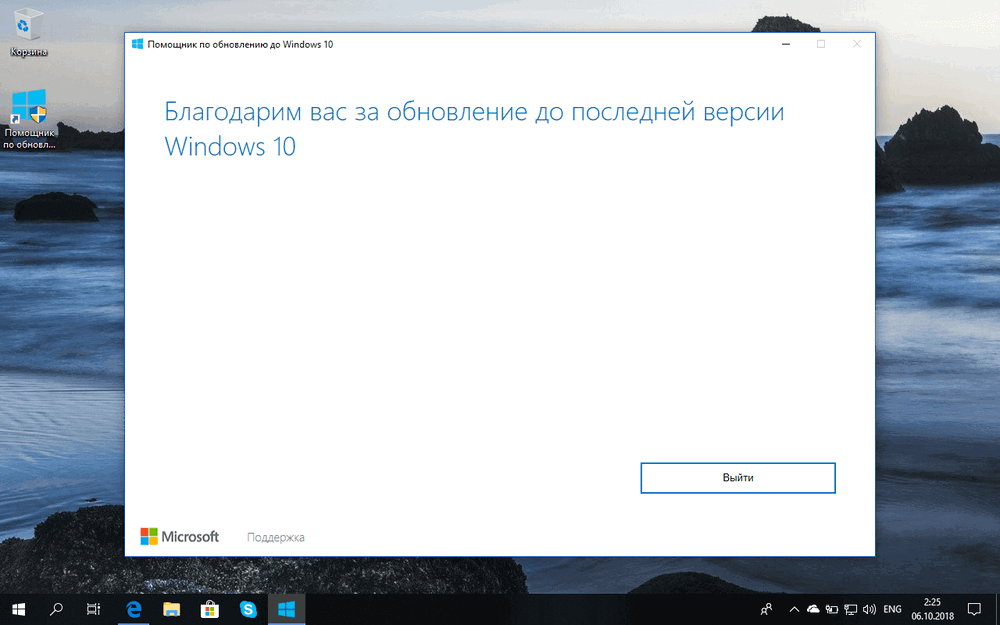Expand hidden tray icons with the chevron
The width and height of the screenshot is (1000, 625).
(x=793, y=609)
